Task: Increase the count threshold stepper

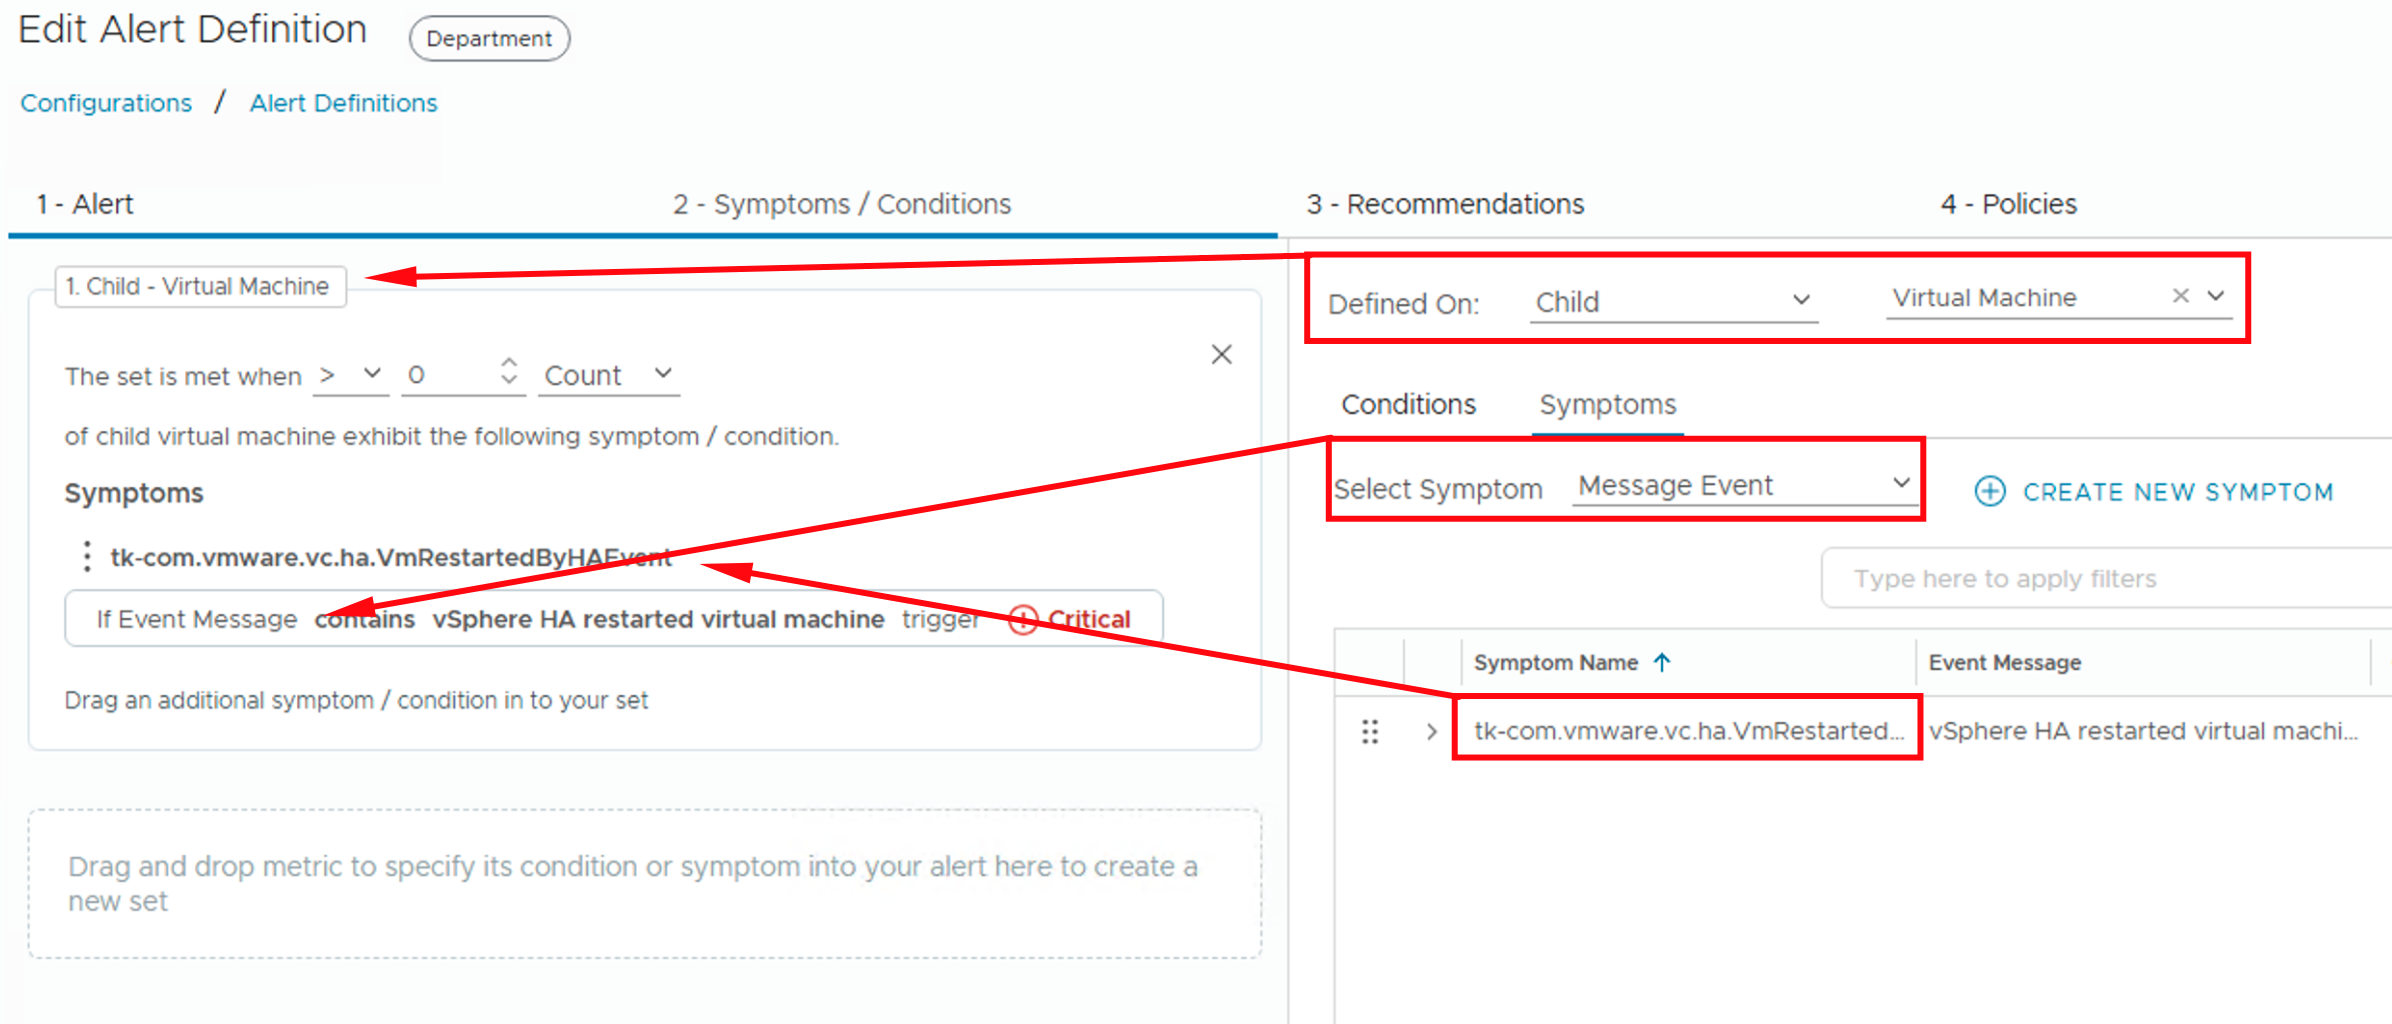Action: [509, 362]
